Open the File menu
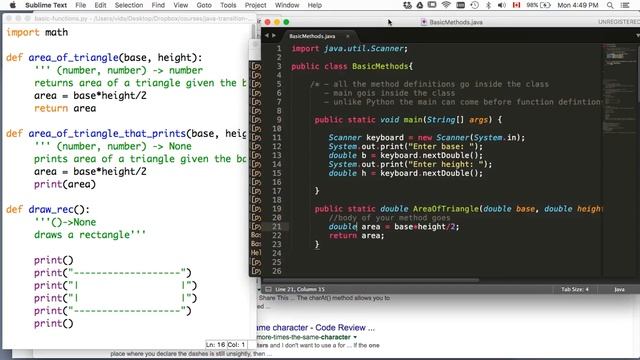The image size is (640, 360). [81, 5]
